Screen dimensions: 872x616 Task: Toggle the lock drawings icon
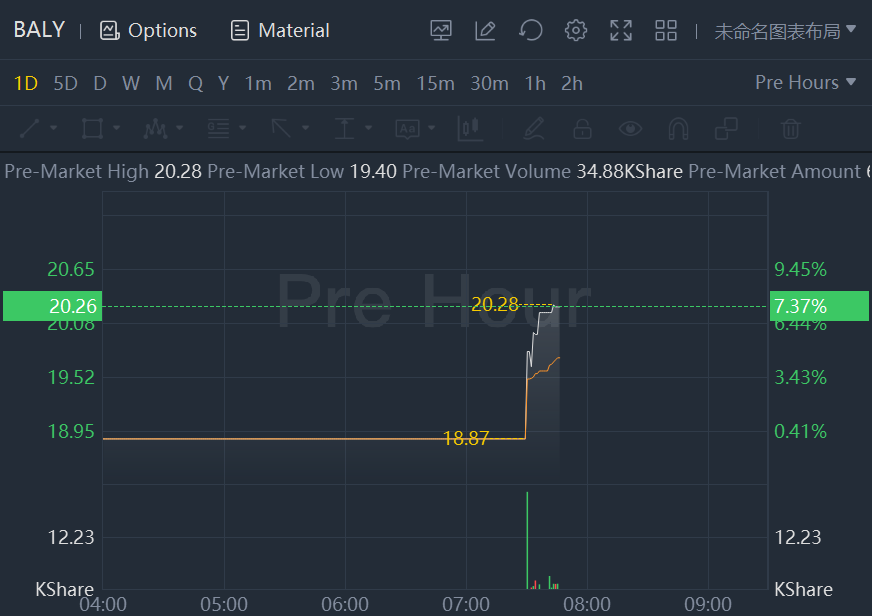coord(582,128)
